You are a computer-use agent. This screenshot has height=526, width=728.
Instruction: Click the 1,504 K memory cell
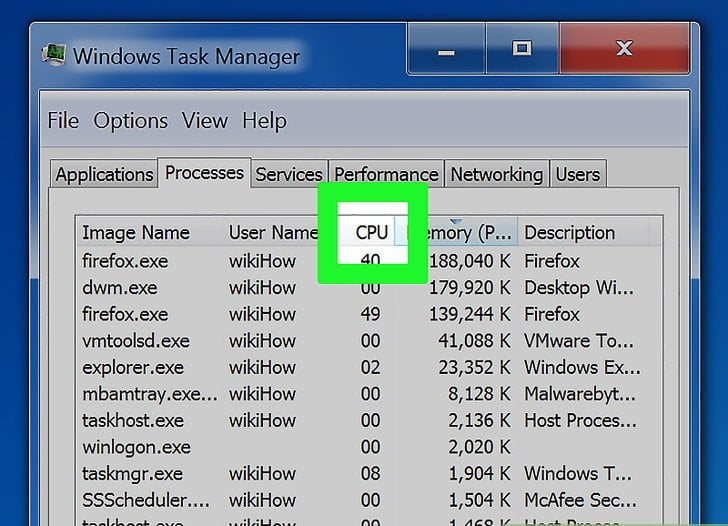click(x=479, y=500)
